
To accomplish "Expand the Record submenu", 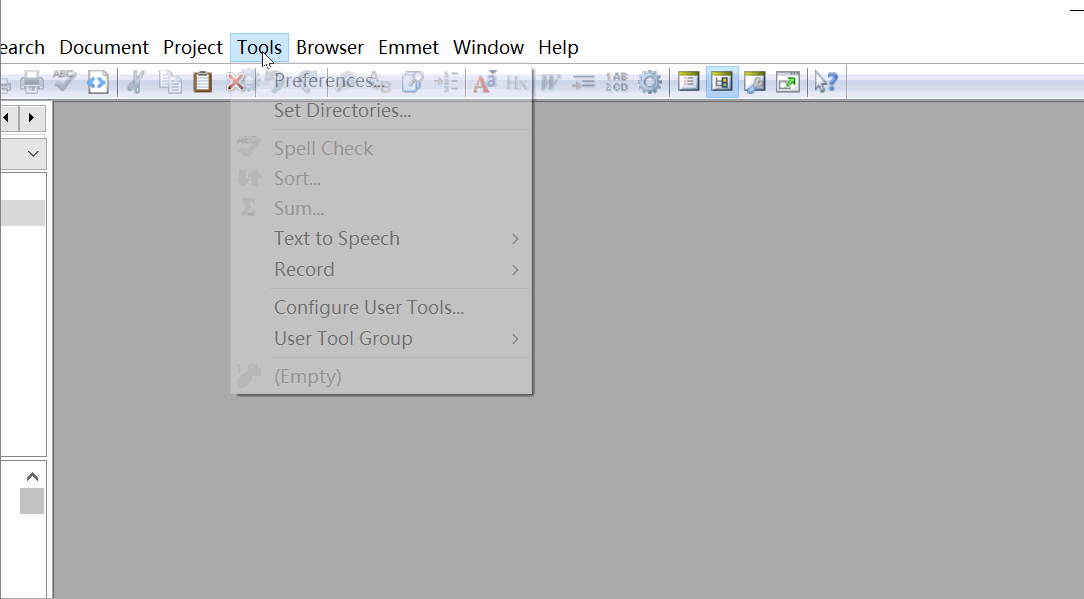I will (x=382, y=269).
